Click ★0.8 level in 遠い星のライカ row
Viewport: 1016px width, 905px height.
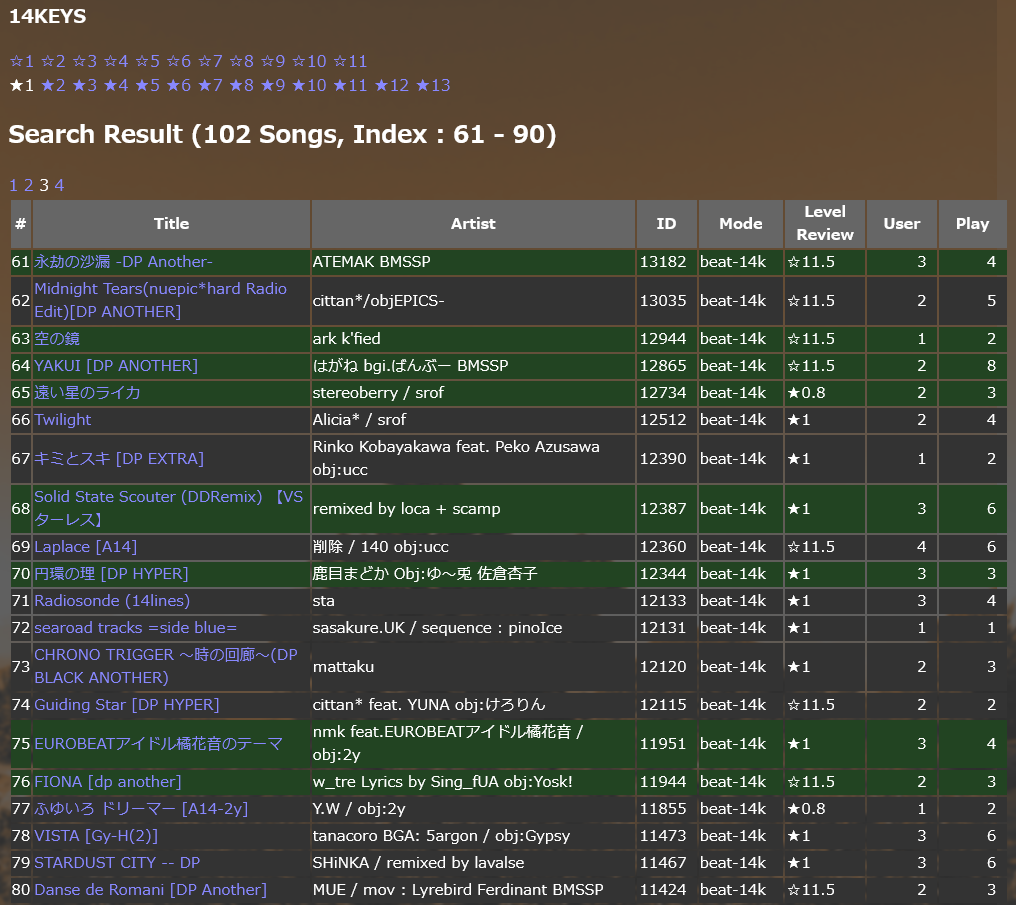[806, 393]
